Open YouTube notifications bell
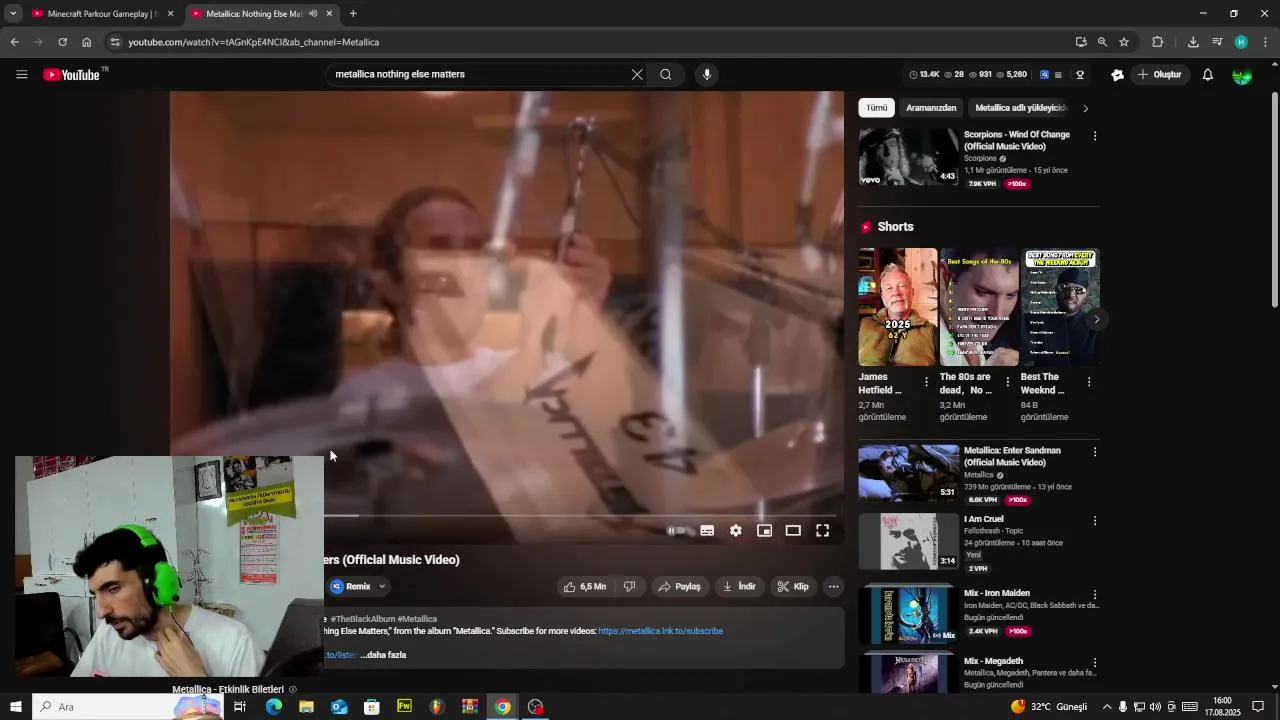This screenshot has height=720, width=1280. tap(1207, 75)
